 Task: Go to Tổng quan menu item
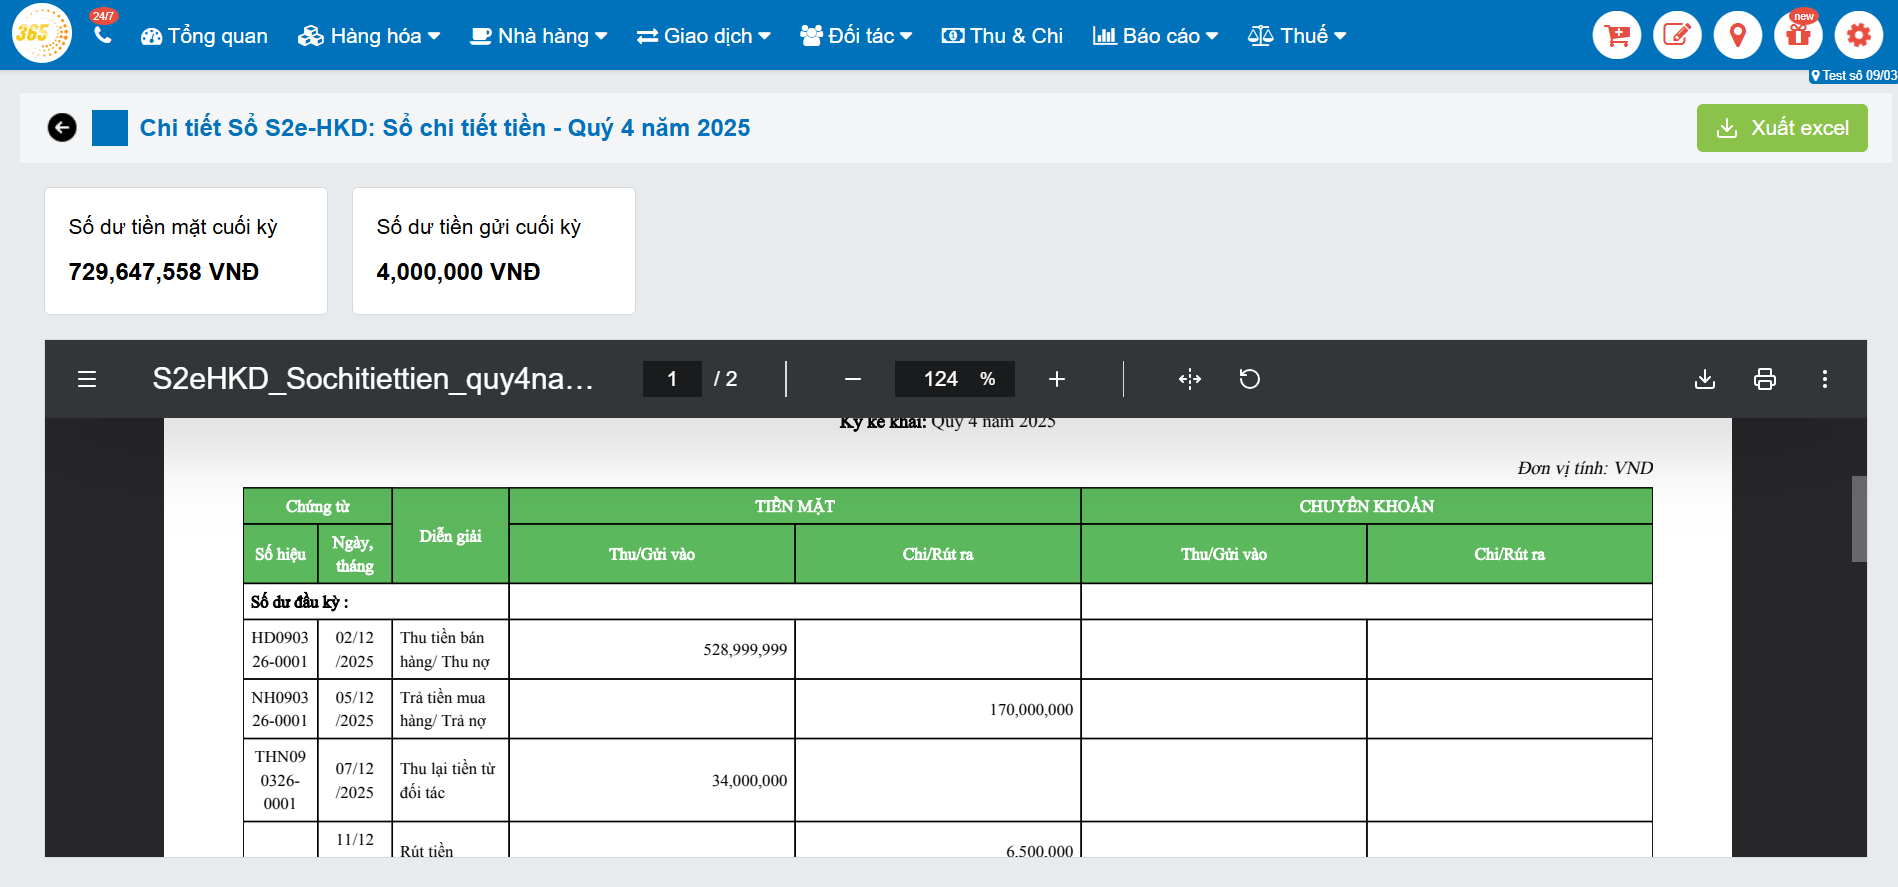(204, 36)
